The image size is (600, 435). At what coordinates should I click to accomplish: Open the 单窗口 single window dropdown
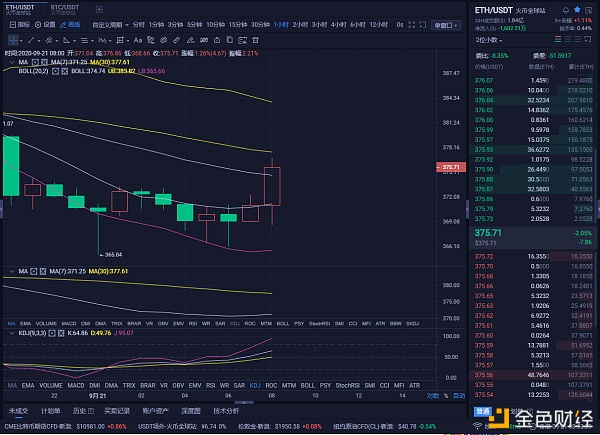445,25
